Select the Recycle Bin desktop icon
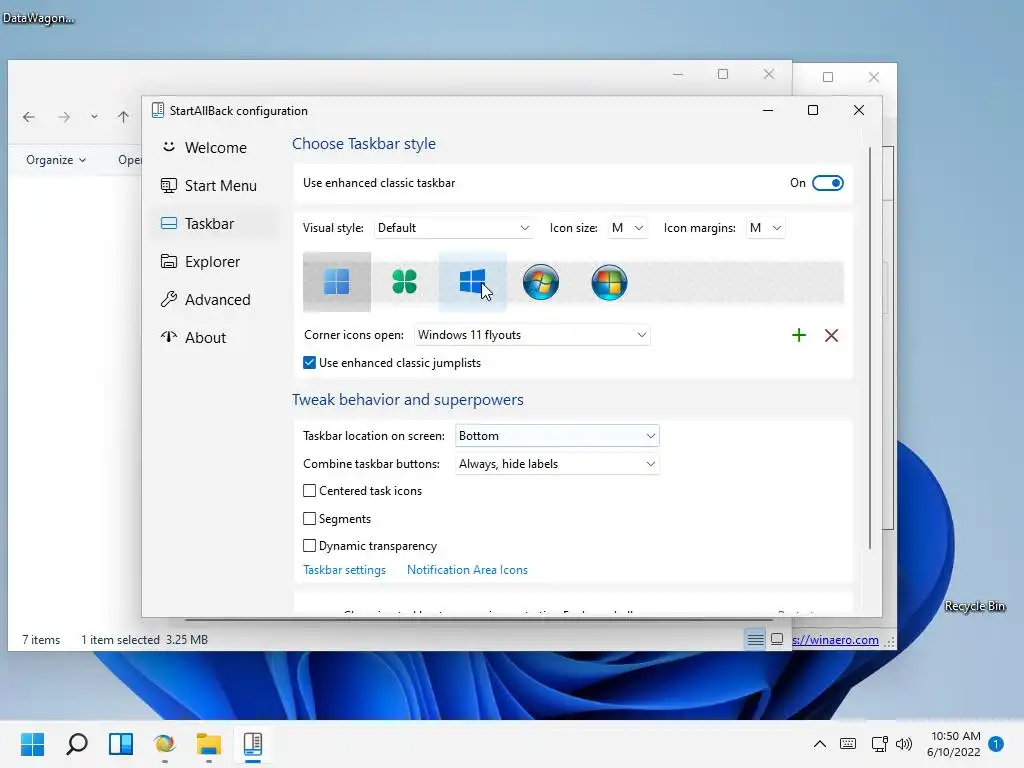1024x768 pixels. (974, 606)
